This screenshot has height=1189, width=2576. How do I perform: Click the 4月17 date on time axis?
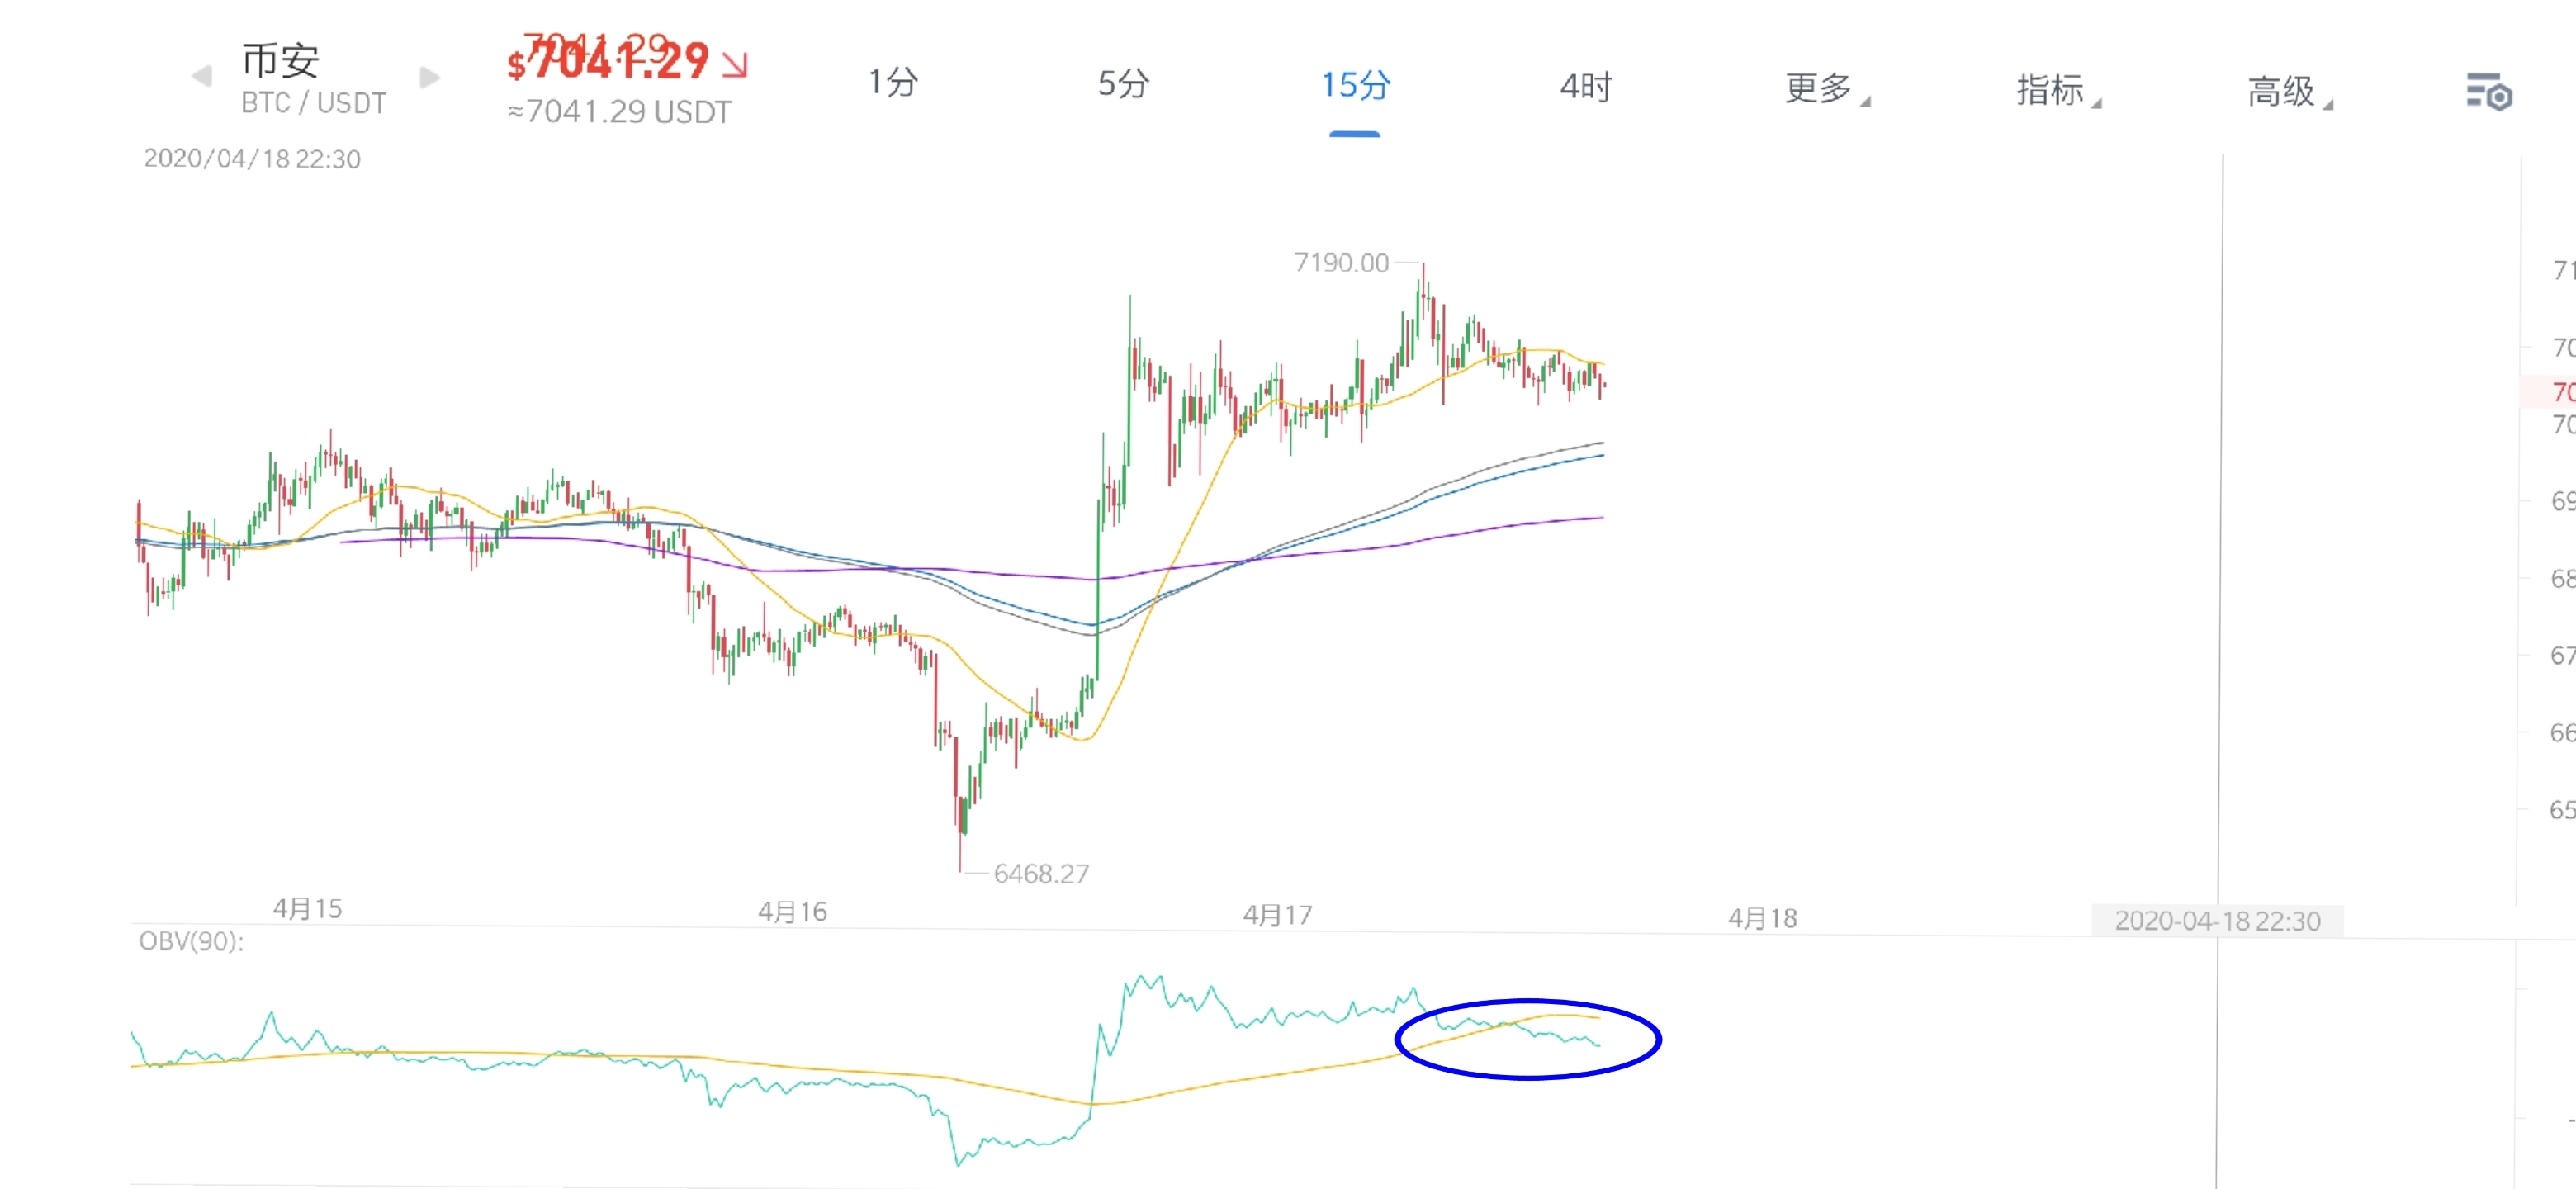click(1277, 915)
